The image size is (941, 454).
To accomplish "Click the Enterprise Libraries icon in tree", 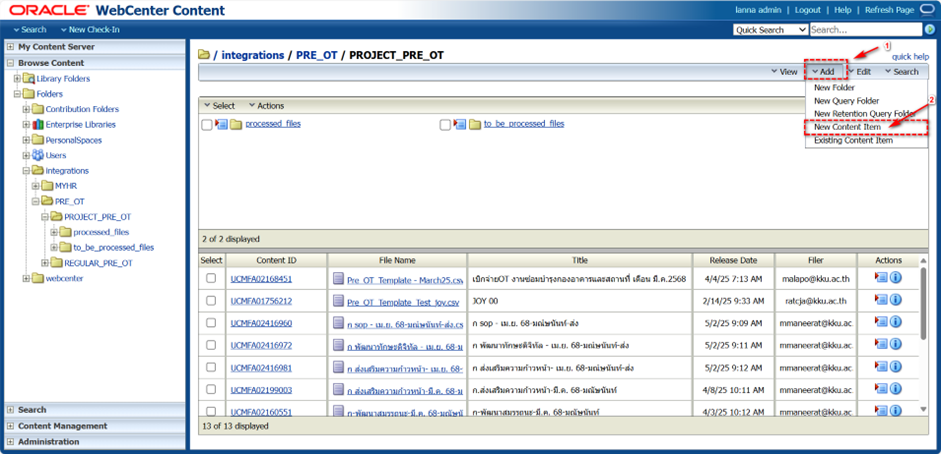I will tap(38, 125).
